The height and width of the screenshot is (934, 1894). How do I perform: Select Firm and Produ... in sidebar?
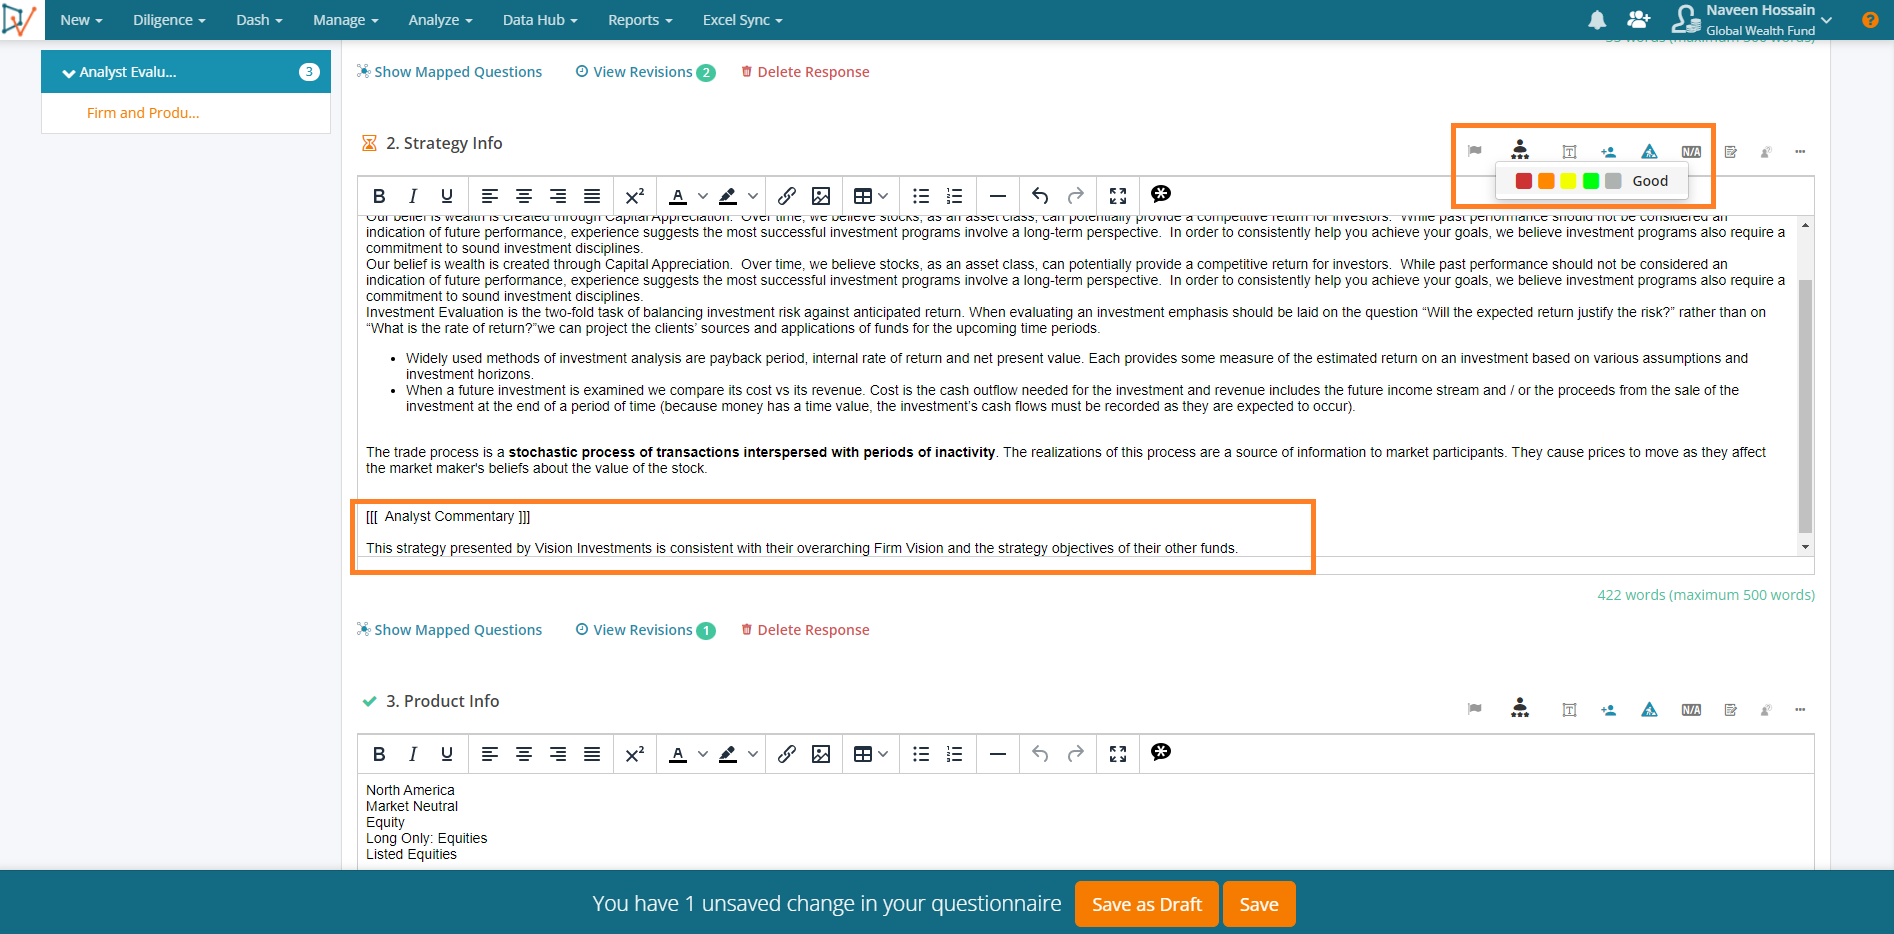coord(143,113)
